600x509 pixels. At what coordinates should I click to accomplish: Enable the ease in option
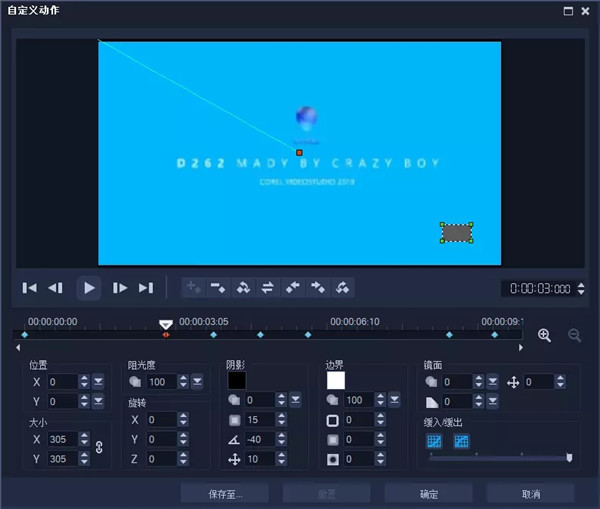point(435,441)
